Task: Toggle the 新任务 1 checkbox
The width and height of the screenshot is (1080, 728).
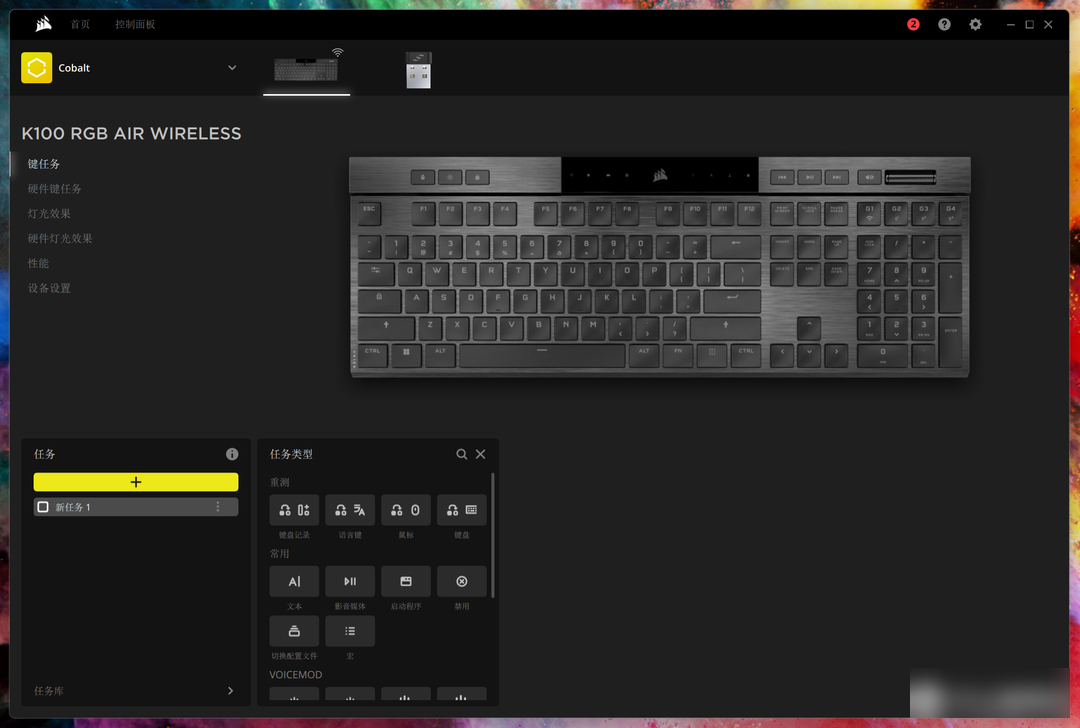Action: pos(43,507)
